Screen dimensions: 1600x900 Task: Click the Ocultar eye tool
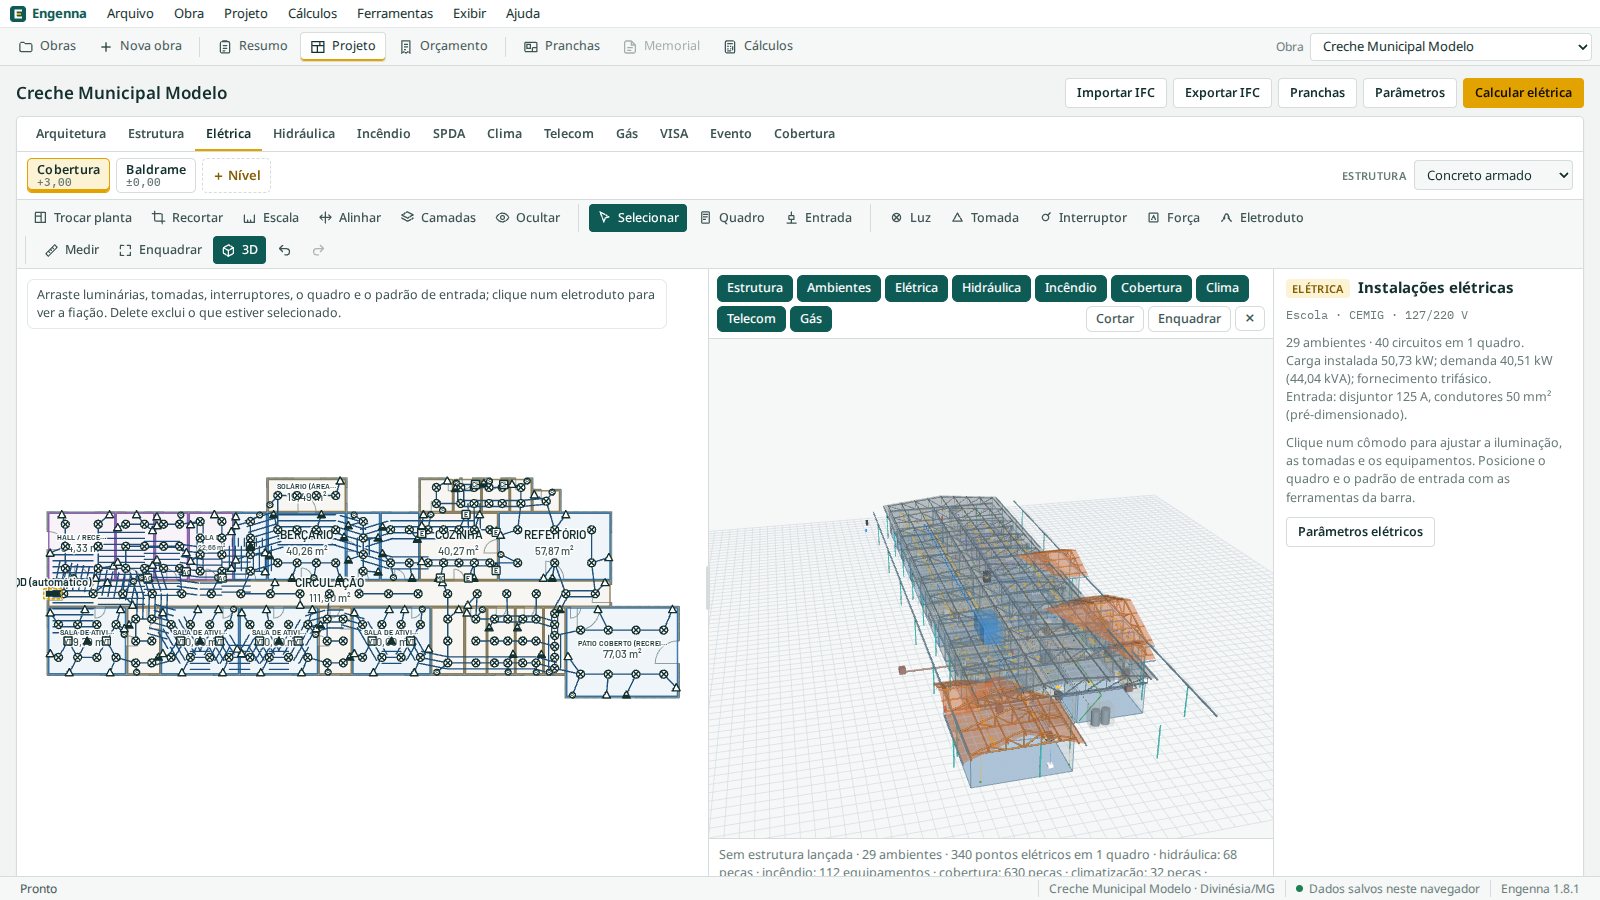tap(528, 218)
